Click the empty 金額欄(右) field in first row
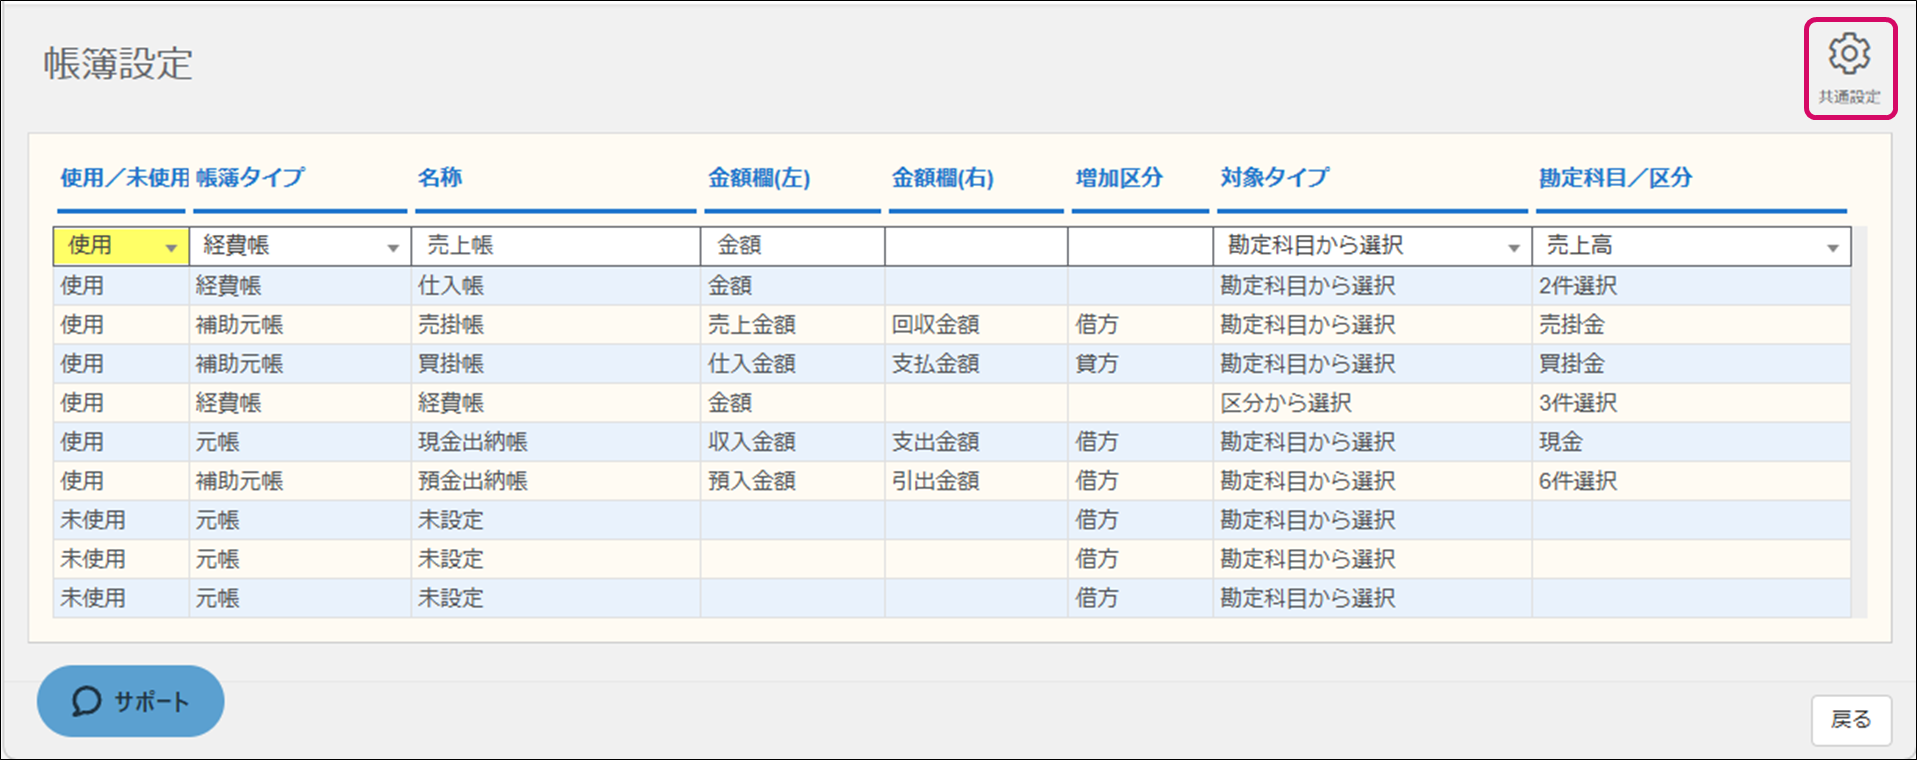 (975, 246)
